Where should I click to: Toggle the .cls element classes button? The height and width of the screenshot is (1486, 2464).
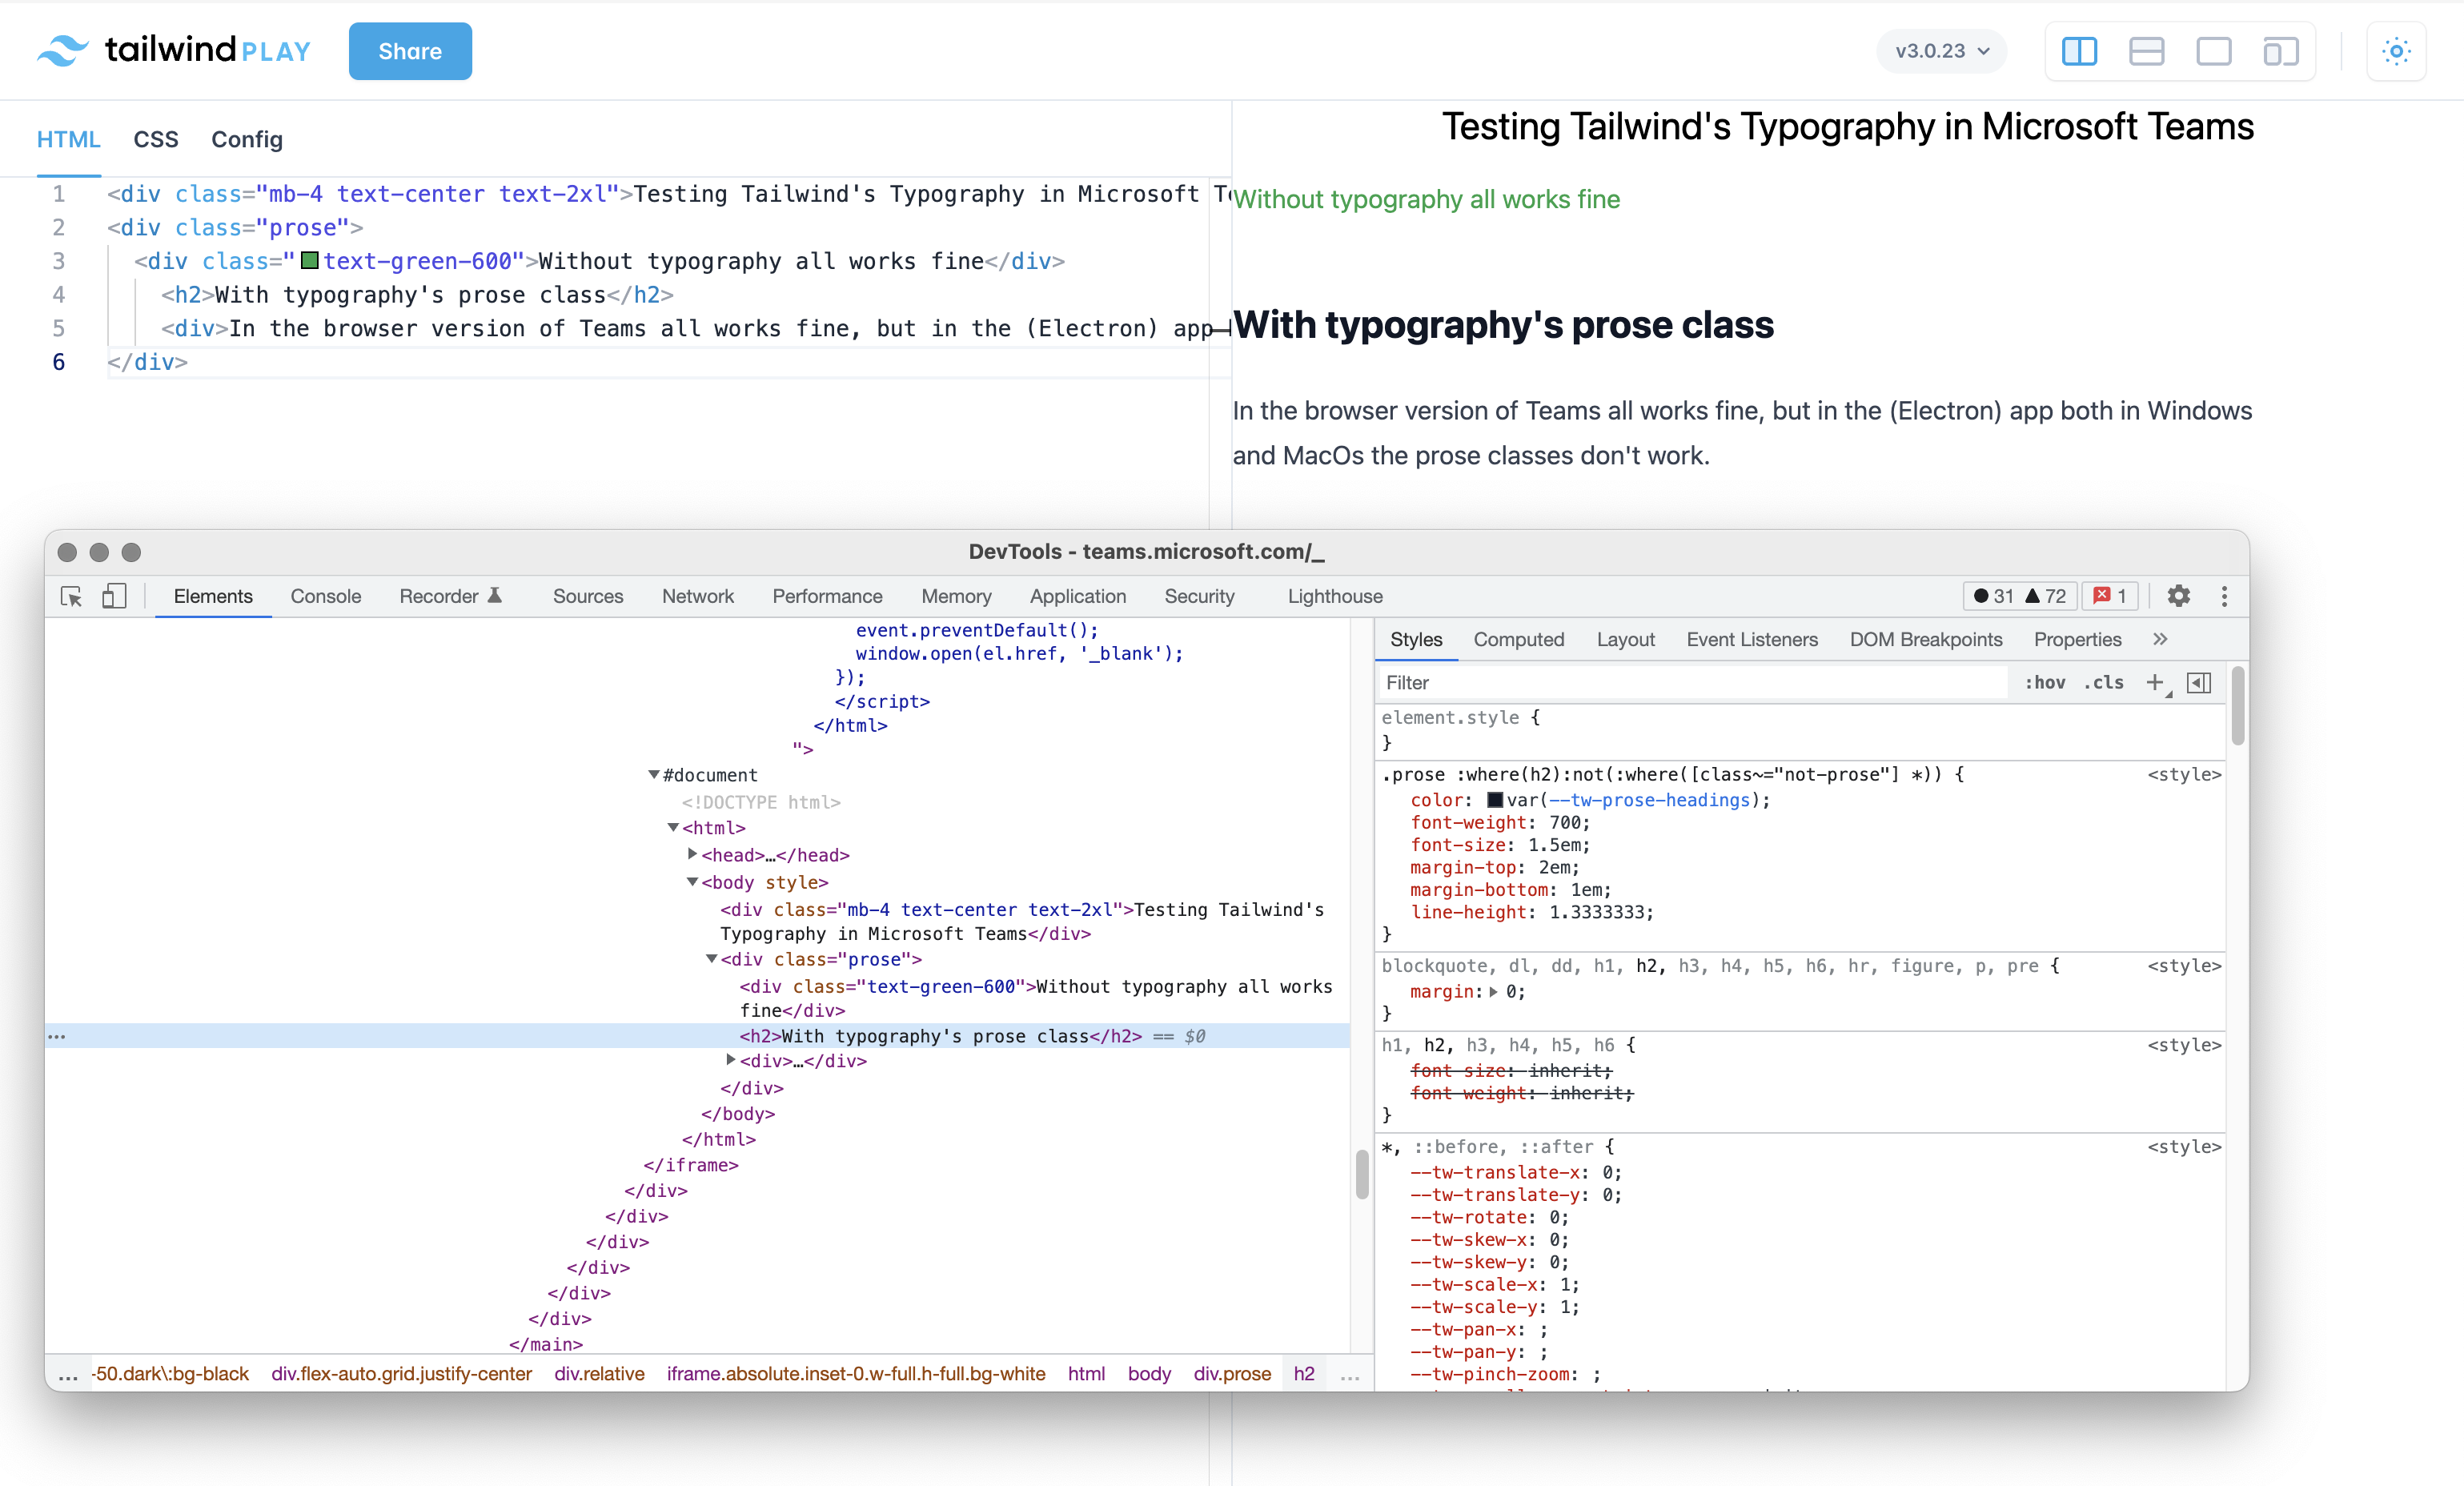click(x=2103, y=683)
